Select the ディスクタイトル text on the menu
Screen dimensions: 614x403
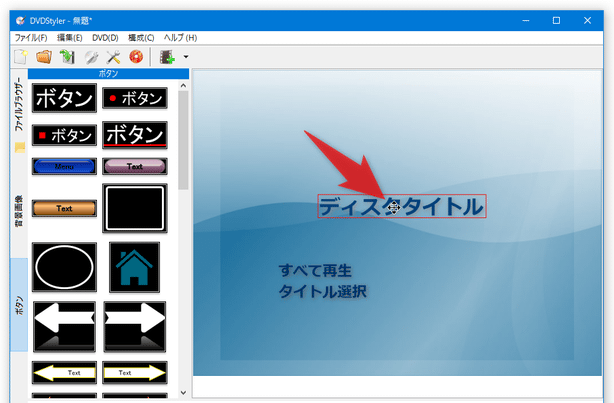402,206
